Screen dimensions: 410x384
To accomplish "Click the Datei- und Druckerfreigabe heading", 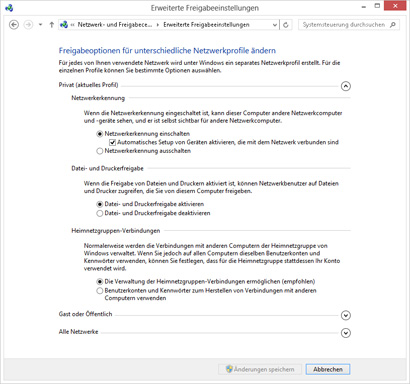I will [107, 168].
